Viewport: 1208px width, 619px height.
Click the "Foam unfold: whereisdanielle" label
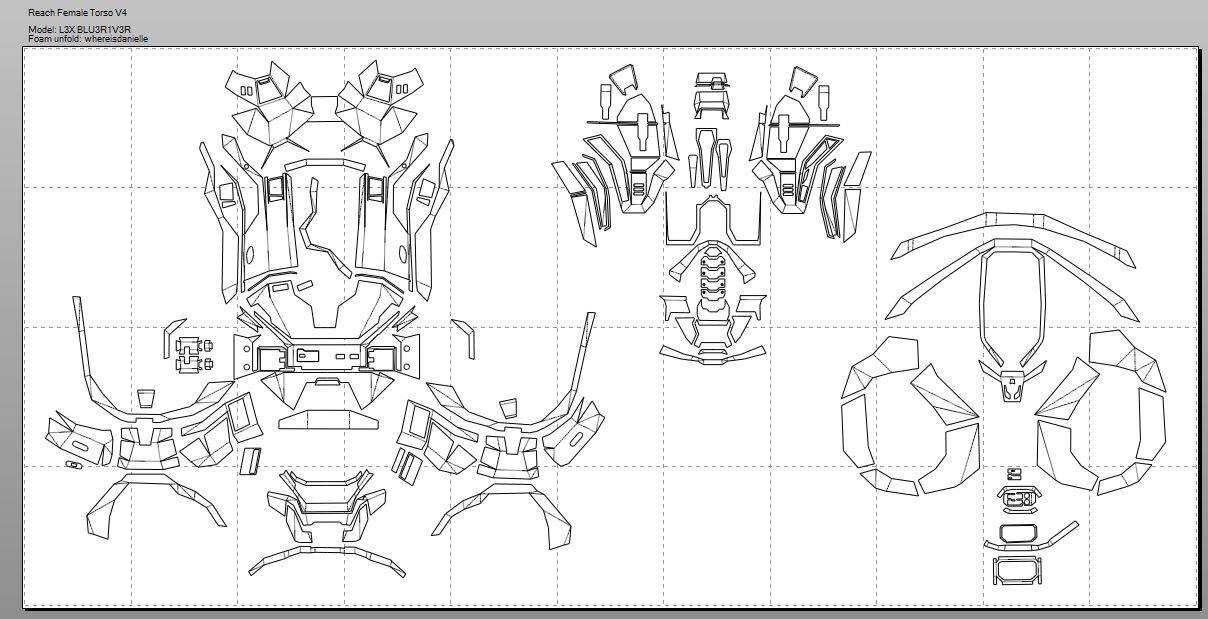coord(88,38)
